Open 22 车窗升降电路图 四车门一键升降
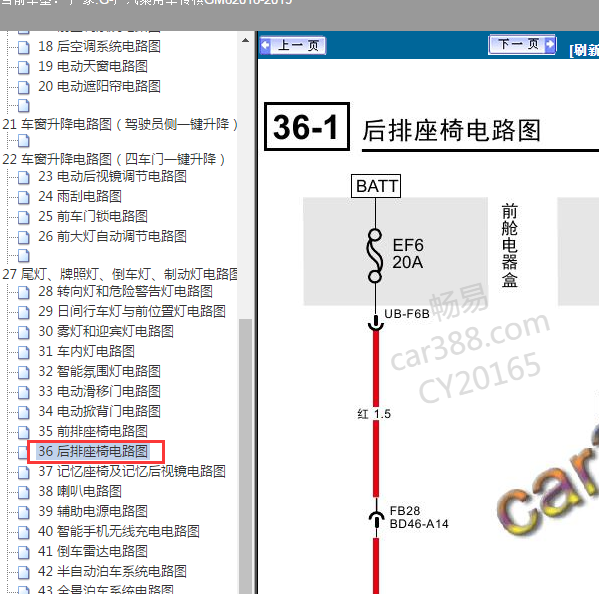Image resolution: width=599 pixels, height=594 pixels. 113,159
